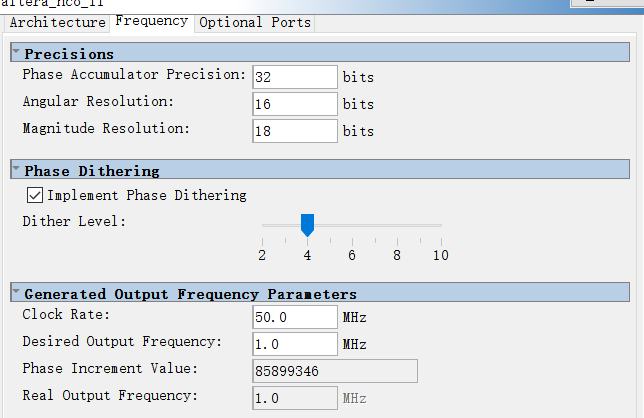Click the Clock Rate input field
Image resolution: width=644 pixels, height=418 pixels.
pyautogui.click(x=295, y=317)
